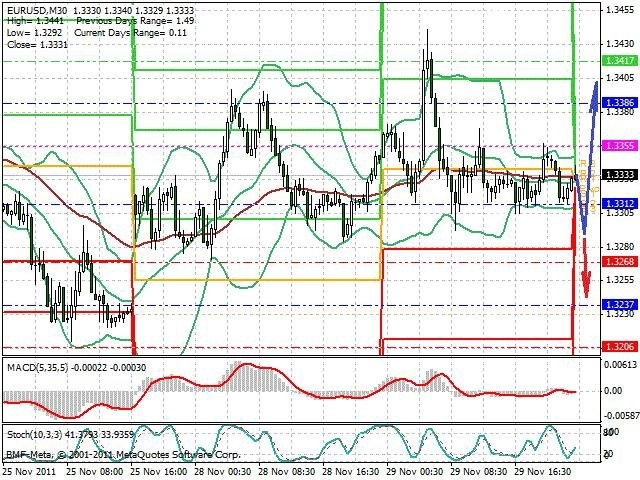Select the black 1.3333 current price label

620,175
